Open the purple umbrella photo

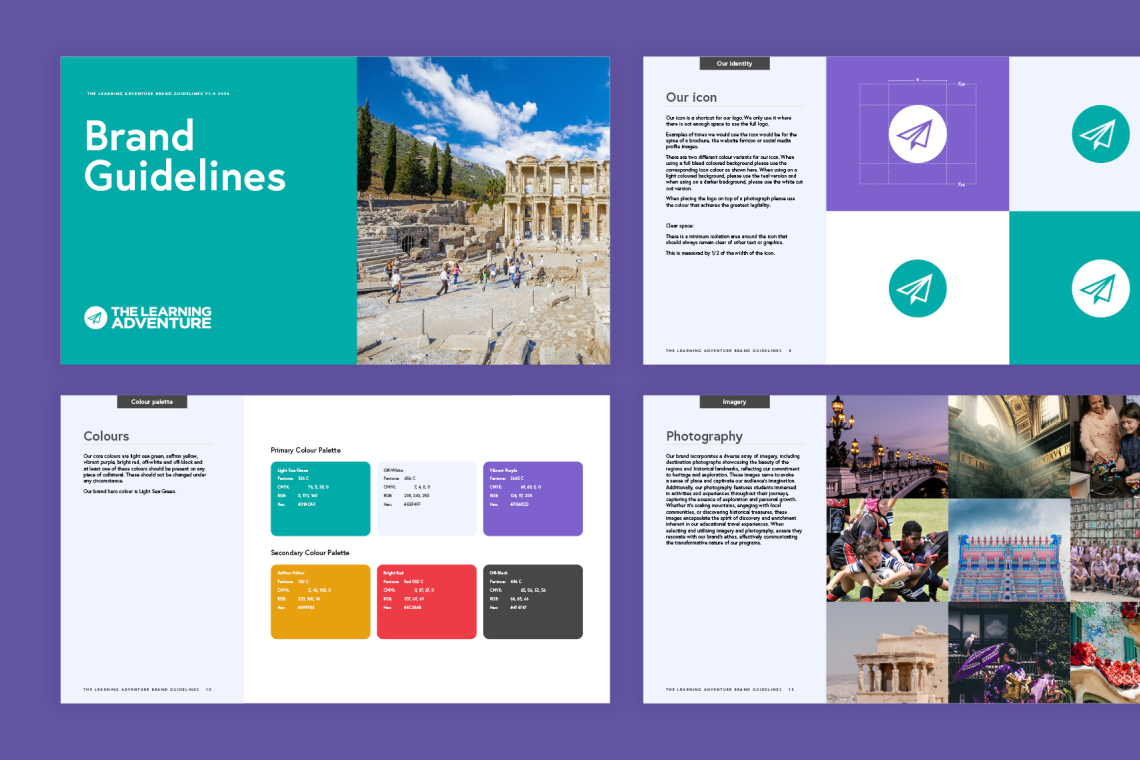pyautogui.click(x=1009, y=652)
